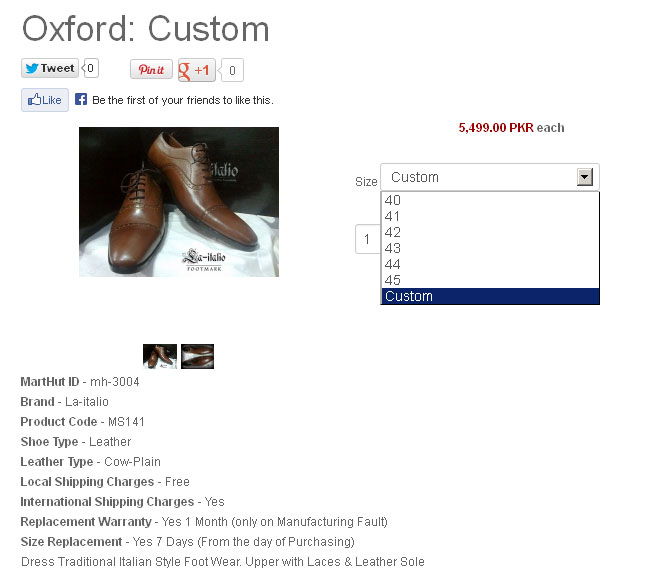Open the tweet count bubble
This screenshot has height=587, width=657.
point(91,68)
